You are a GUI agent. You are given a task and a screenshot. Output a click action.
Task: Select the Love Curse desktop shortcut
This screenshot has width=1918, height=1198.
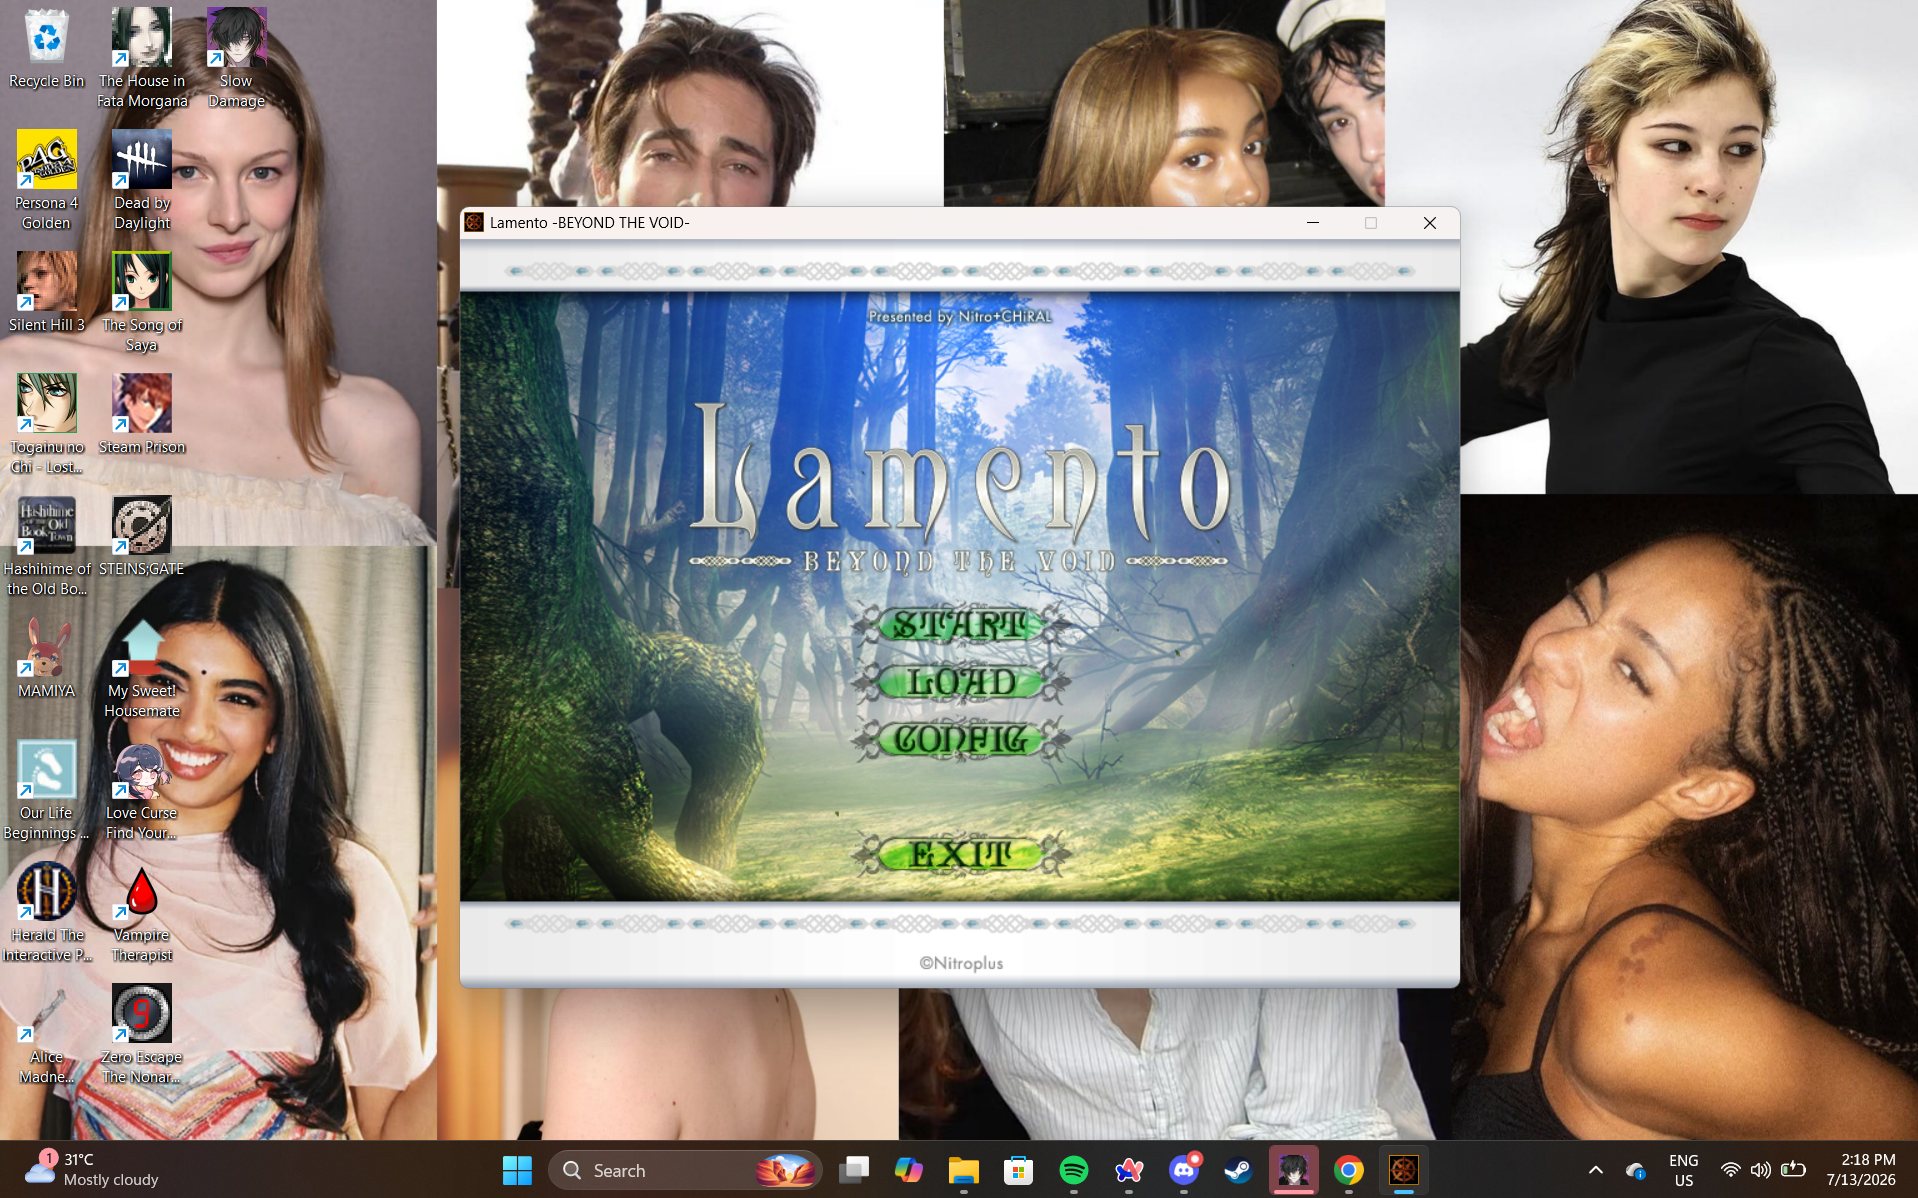(x=142, y=790)
